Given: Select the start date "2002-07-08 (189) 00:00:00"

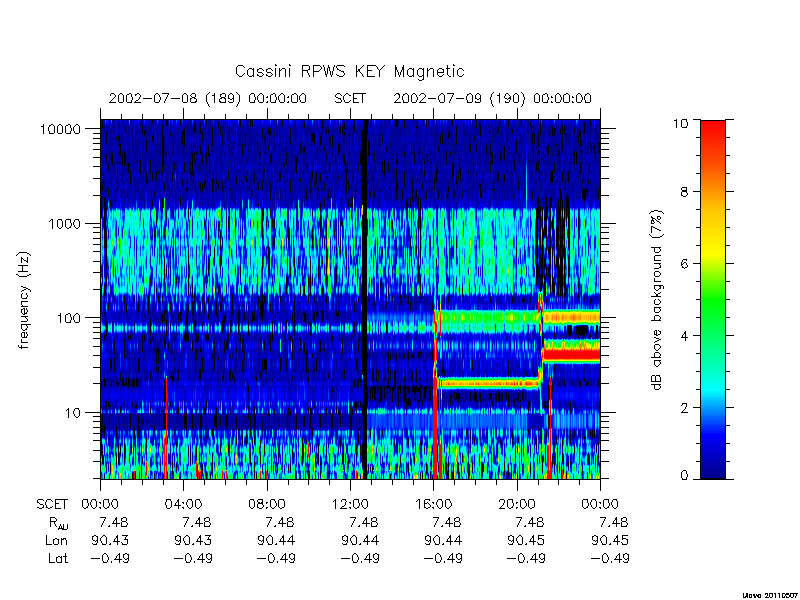Looking at the screenshot, I should 208,98.
